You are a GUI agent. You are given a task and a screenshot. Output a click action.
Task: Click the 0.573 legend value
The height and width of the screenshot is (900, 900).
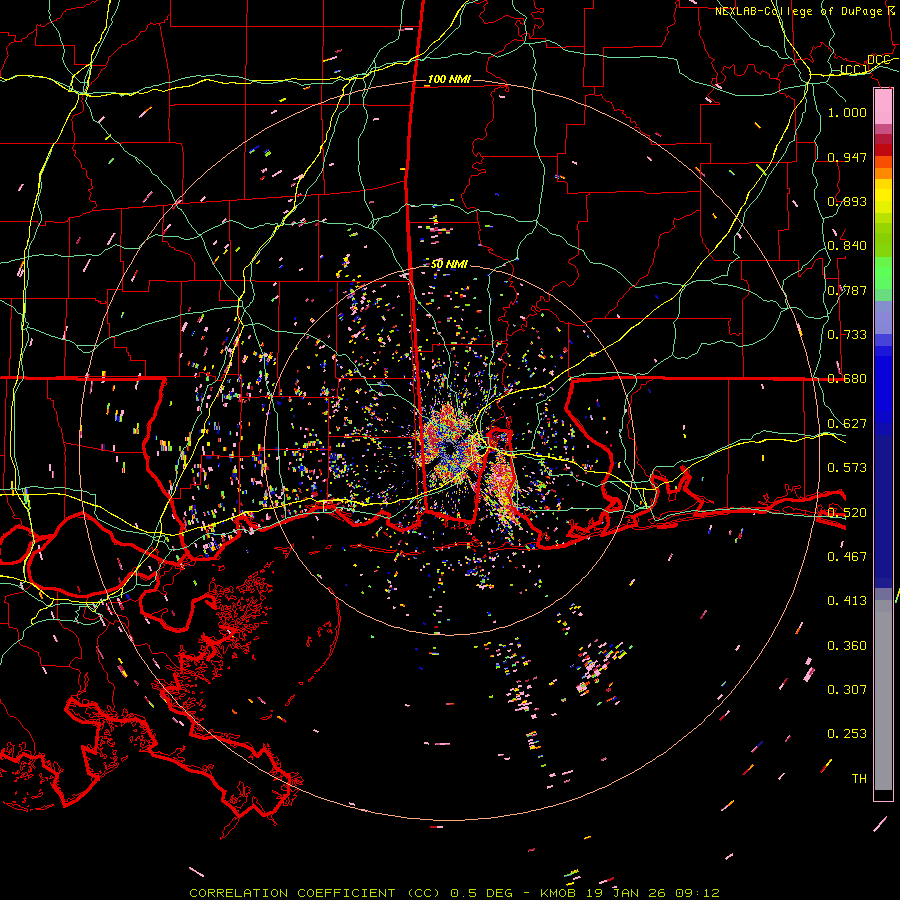point(847,468)
